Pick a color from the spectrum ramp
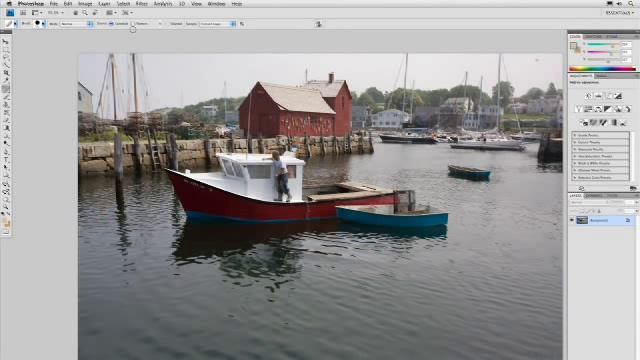 pos(602,68)
